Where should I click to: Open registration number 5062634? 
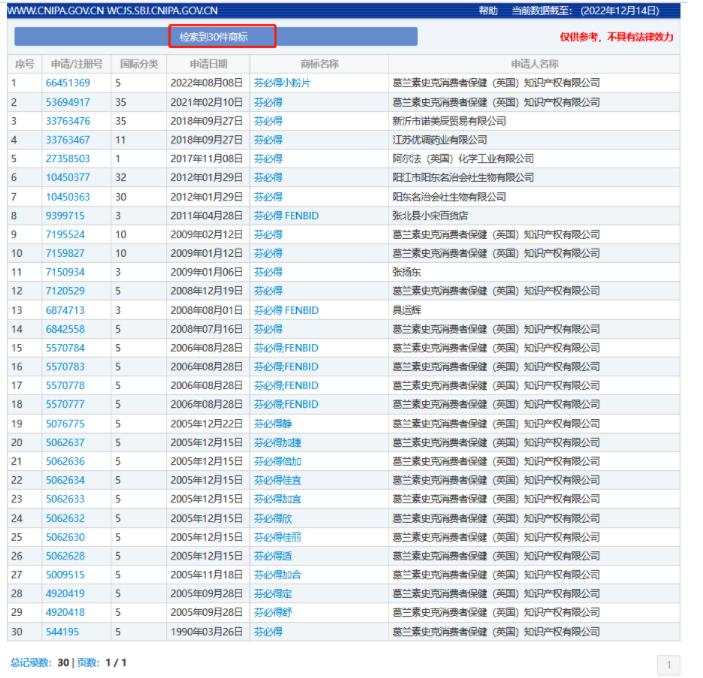pos(65,480)
